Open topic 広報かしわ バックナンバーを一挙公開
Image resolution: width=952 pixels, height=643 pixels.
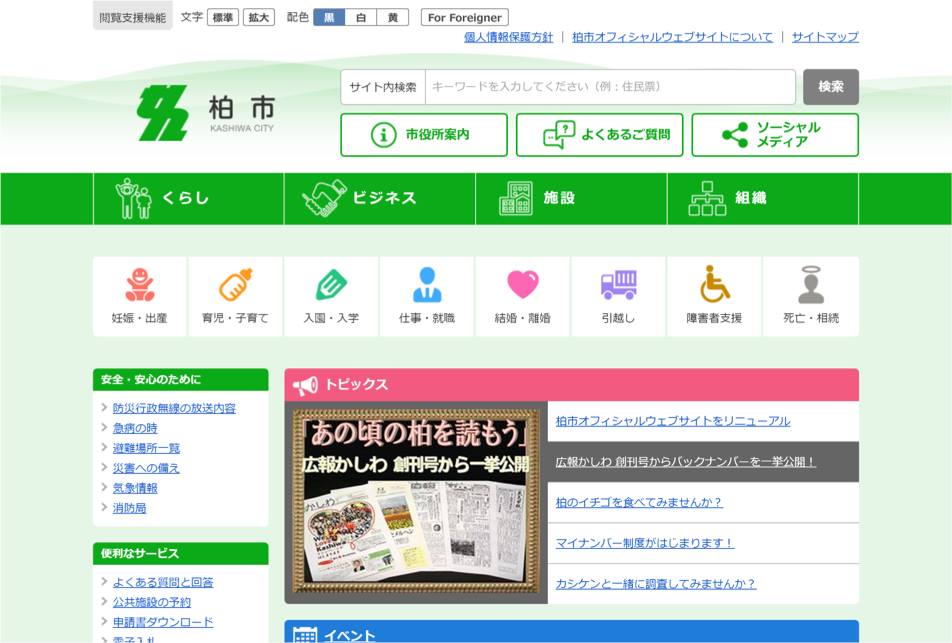(x=685, y=462)
